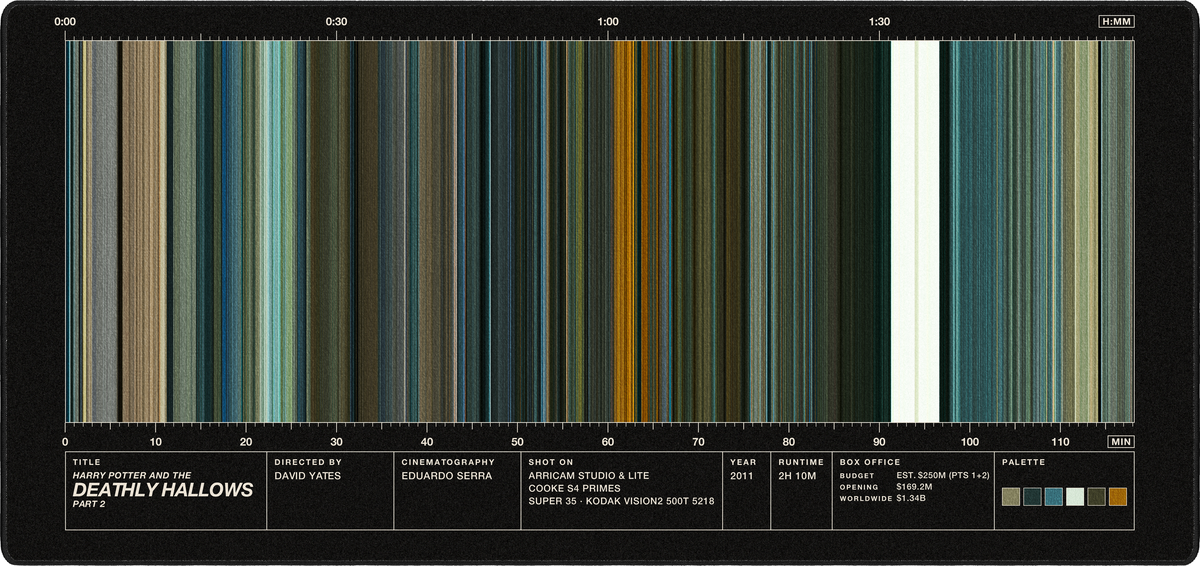Click the H:MM unit badge
1200x566 pixels.
tap(1116, 21)
